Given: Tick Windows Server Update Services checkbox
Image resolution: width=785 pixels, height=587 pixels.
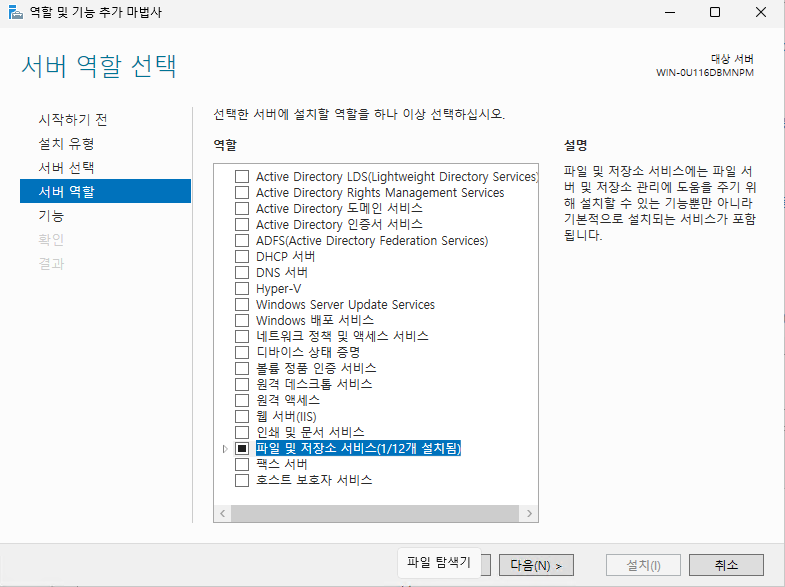Looking at the screenshot, I should coord(242,305).
